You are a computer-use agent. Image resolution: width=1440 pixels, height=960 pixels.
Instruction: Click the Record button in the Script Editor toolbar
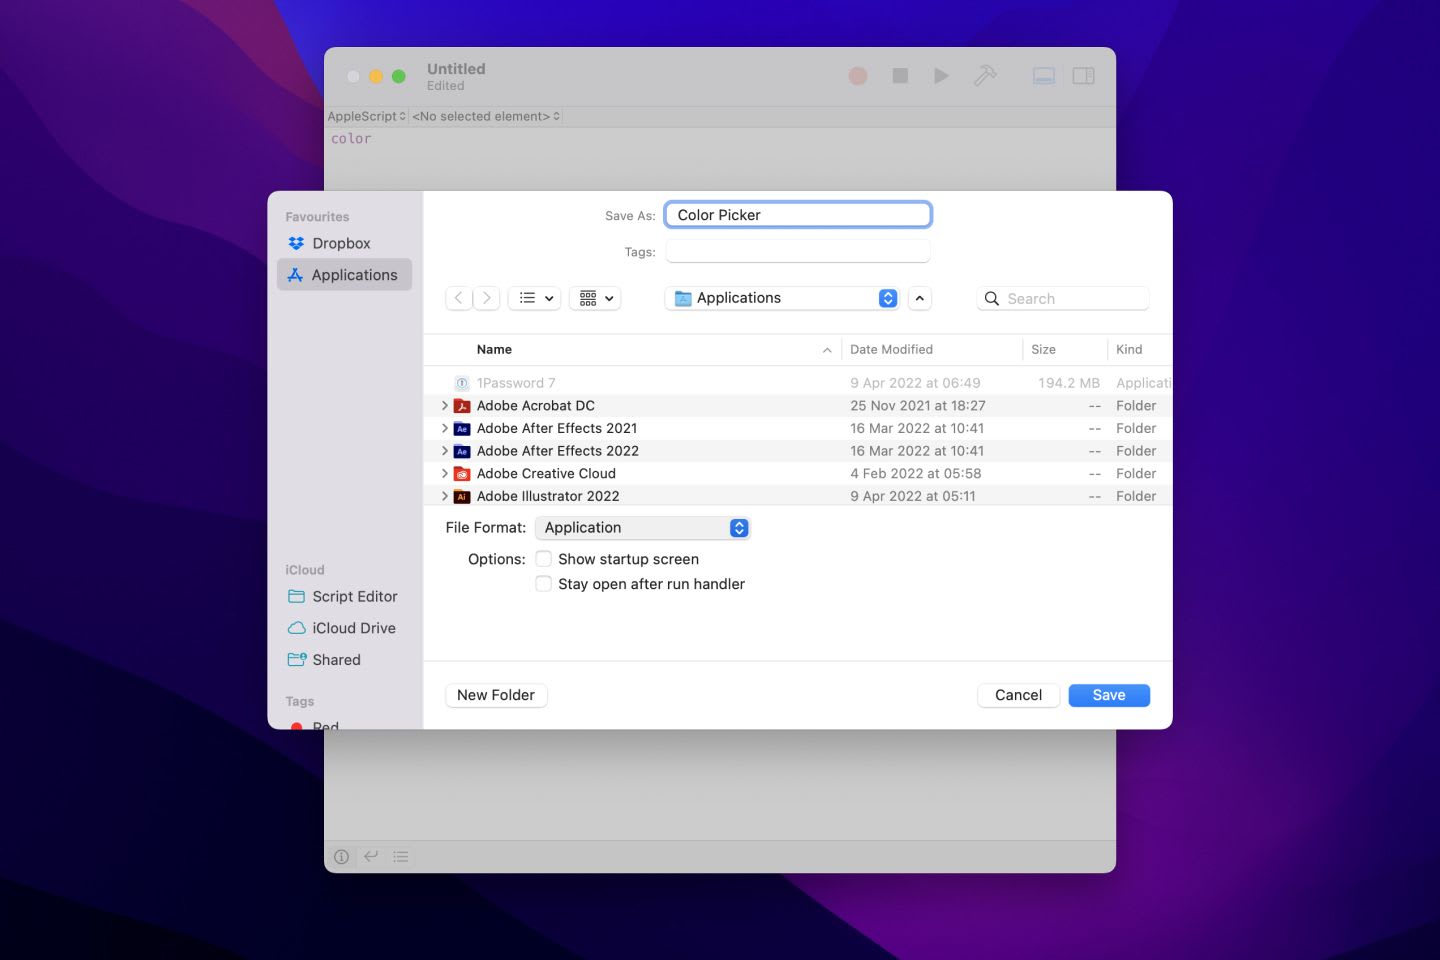(x=857, y=75)
